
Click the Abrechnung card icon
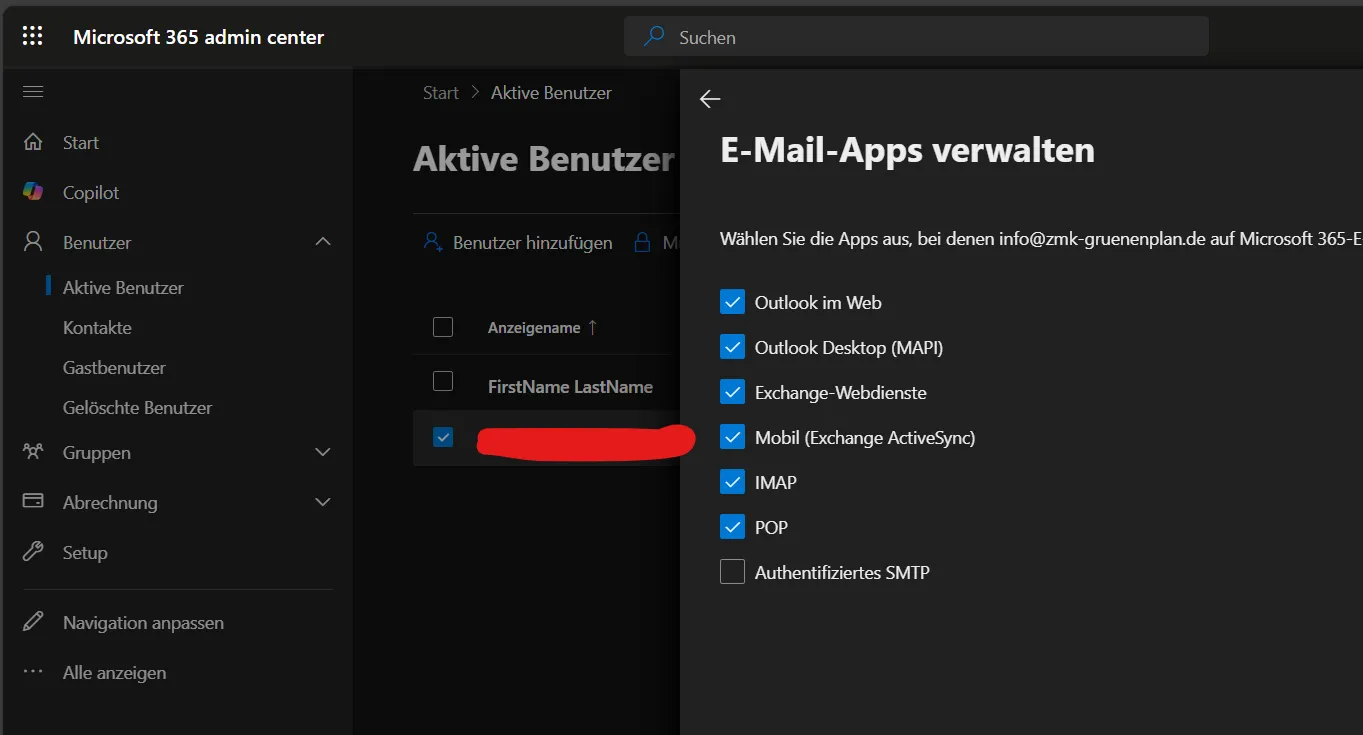pos(33,502)
